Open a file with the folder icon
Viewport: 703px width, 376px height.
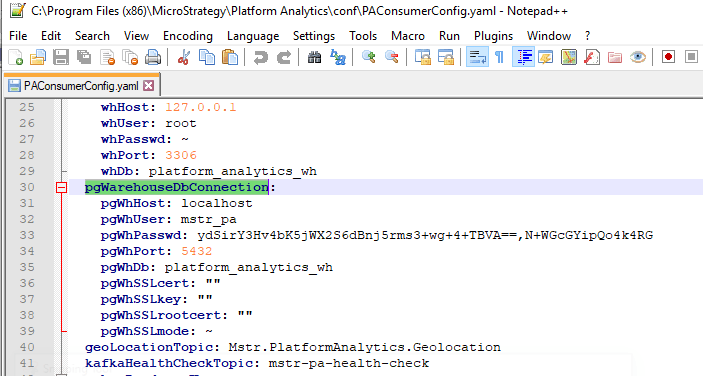tap(38, 57)
